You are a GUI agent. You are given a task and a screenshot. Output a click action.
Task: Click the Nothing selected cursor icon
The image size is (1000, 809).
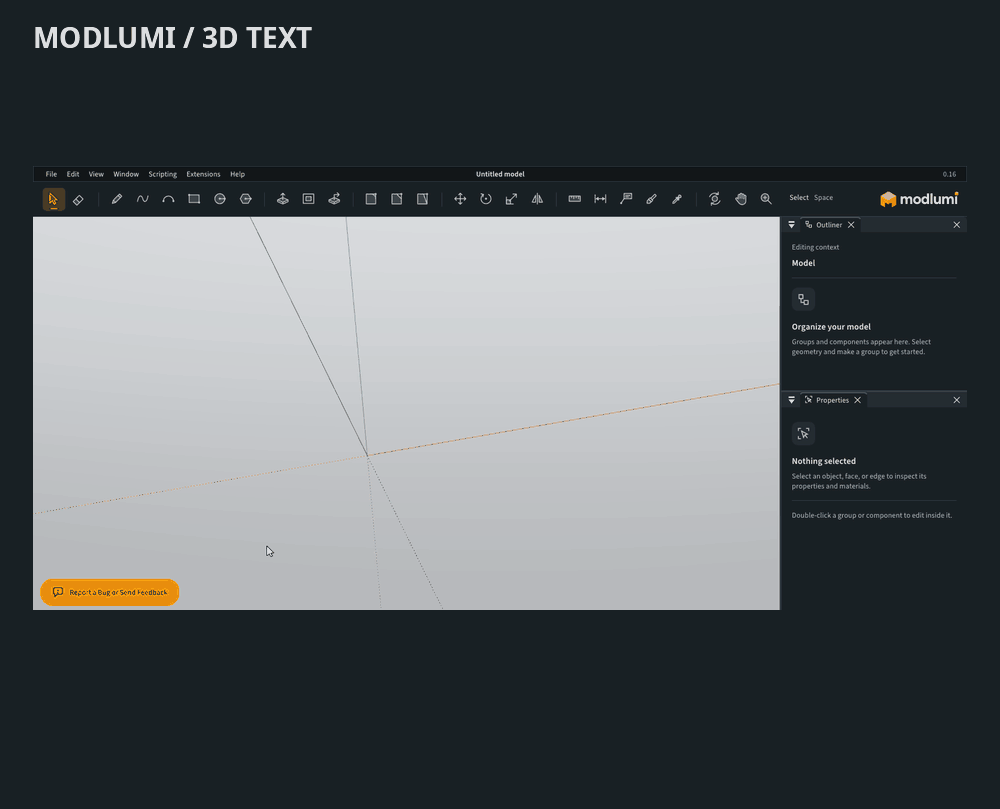804,434
